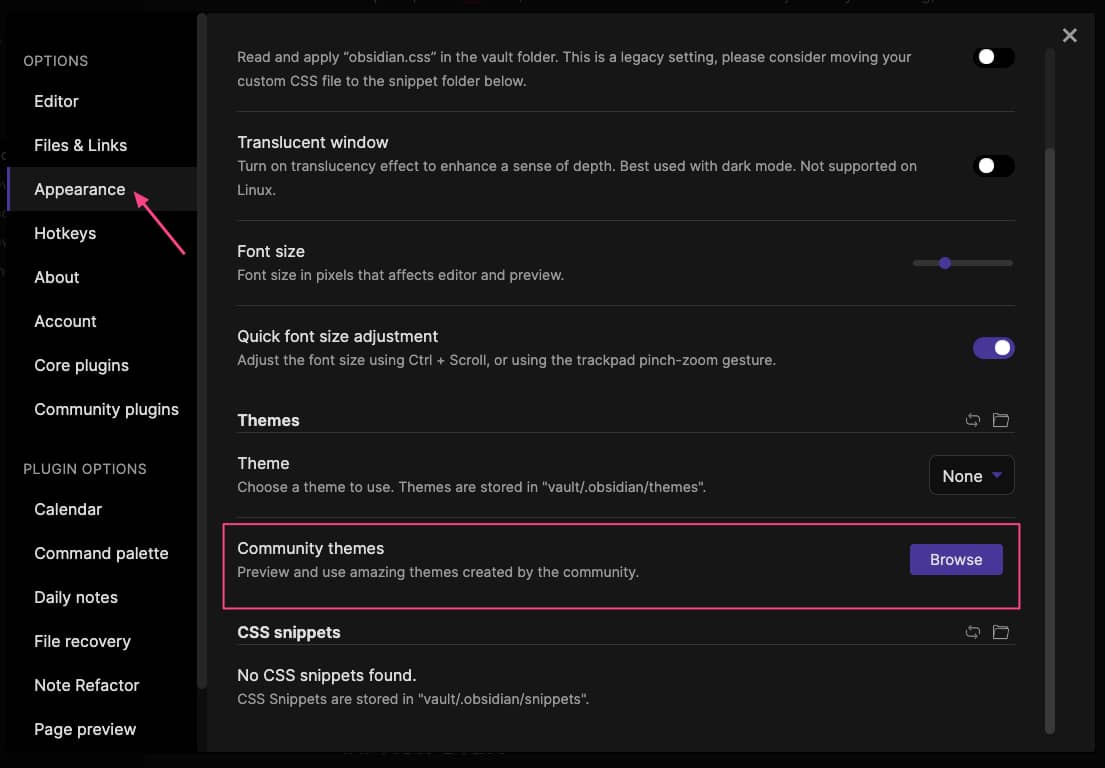The image size is (1105, 768).
Task: Click the sidebar scrollbar
Action: pyautogui.click(x=202, y=351)
